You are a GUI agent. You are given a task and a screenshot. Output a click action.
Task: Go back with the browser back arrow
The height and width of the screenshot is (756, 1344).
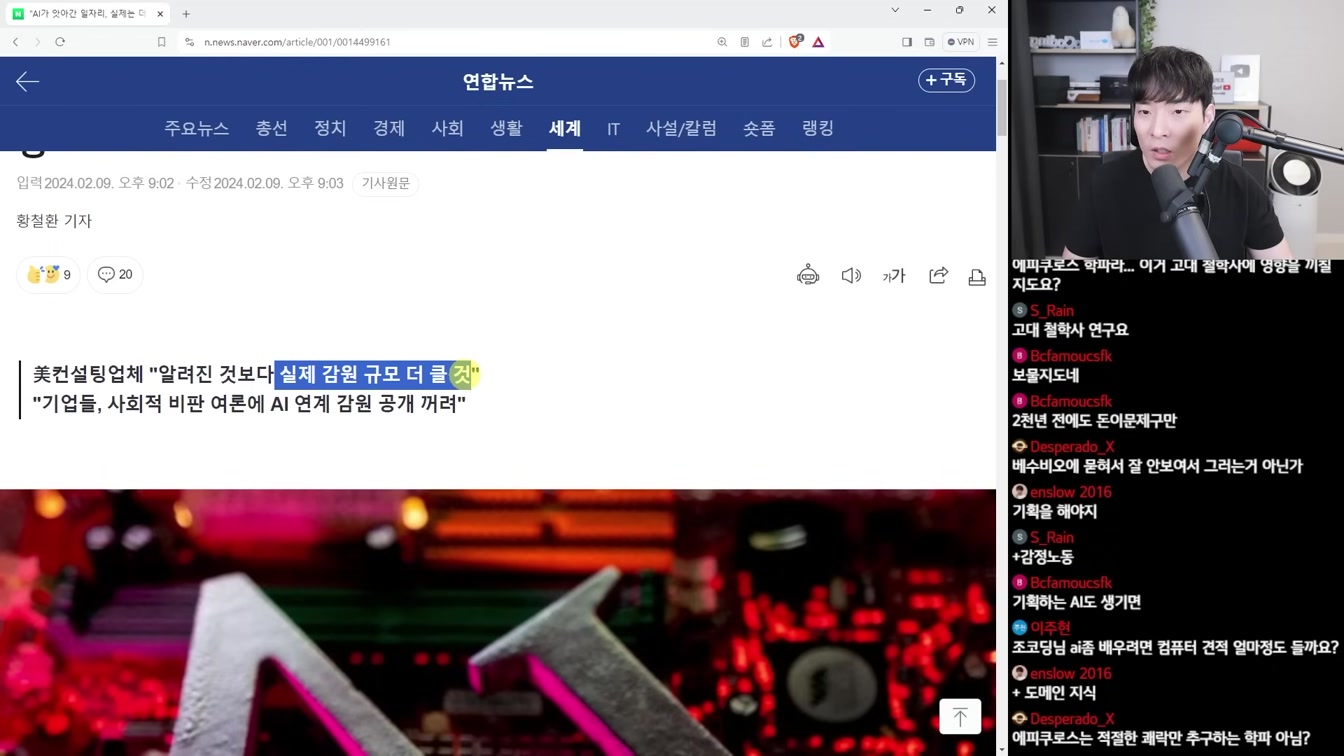coord(15,42)
